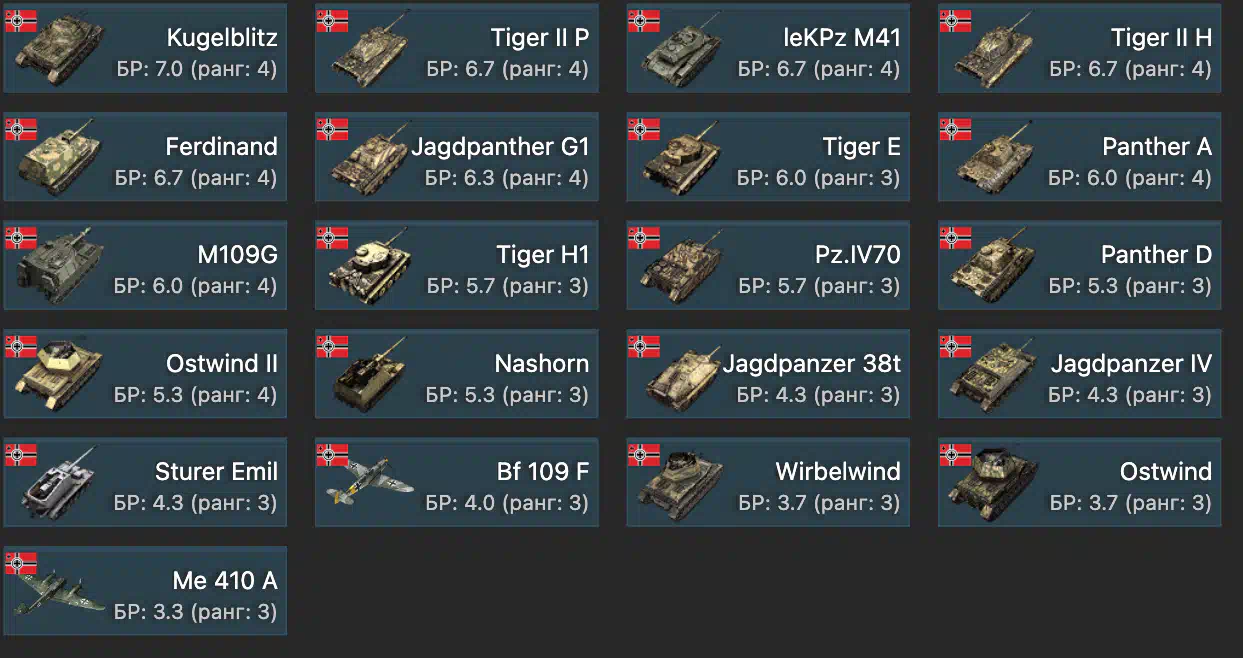Click the Pz.IV70 name label

tap(858, 255)
